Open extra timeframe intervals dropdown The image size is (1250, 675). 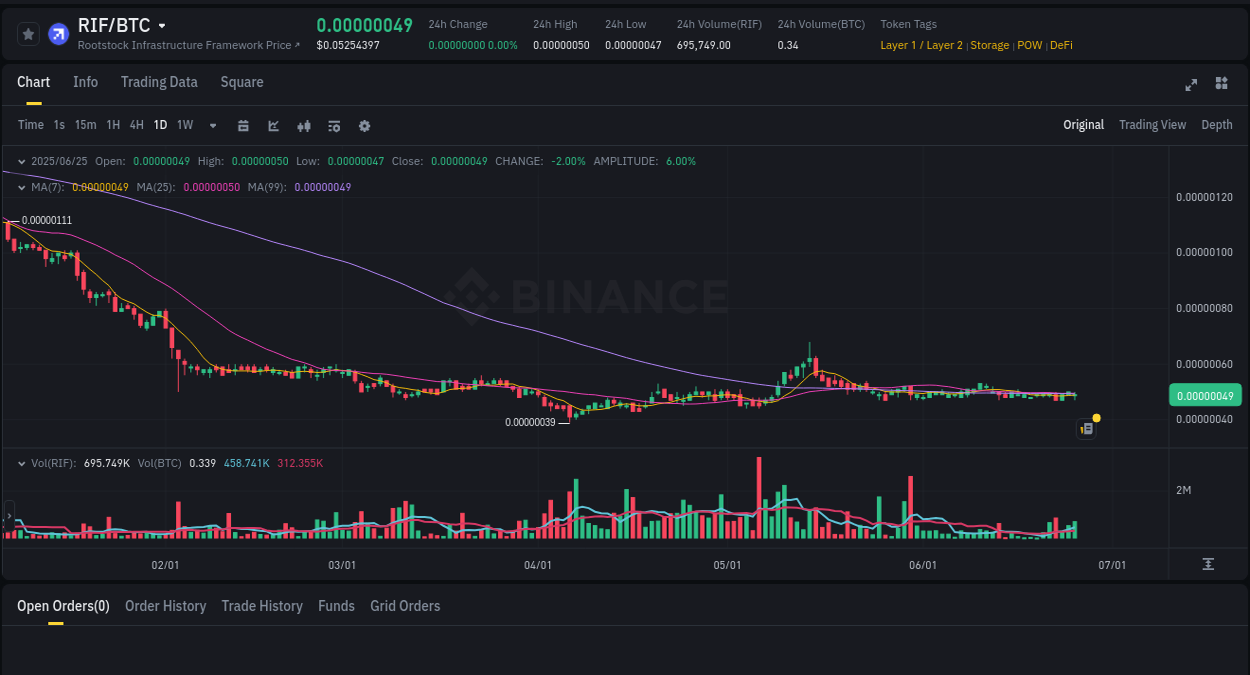click(212, 125)
